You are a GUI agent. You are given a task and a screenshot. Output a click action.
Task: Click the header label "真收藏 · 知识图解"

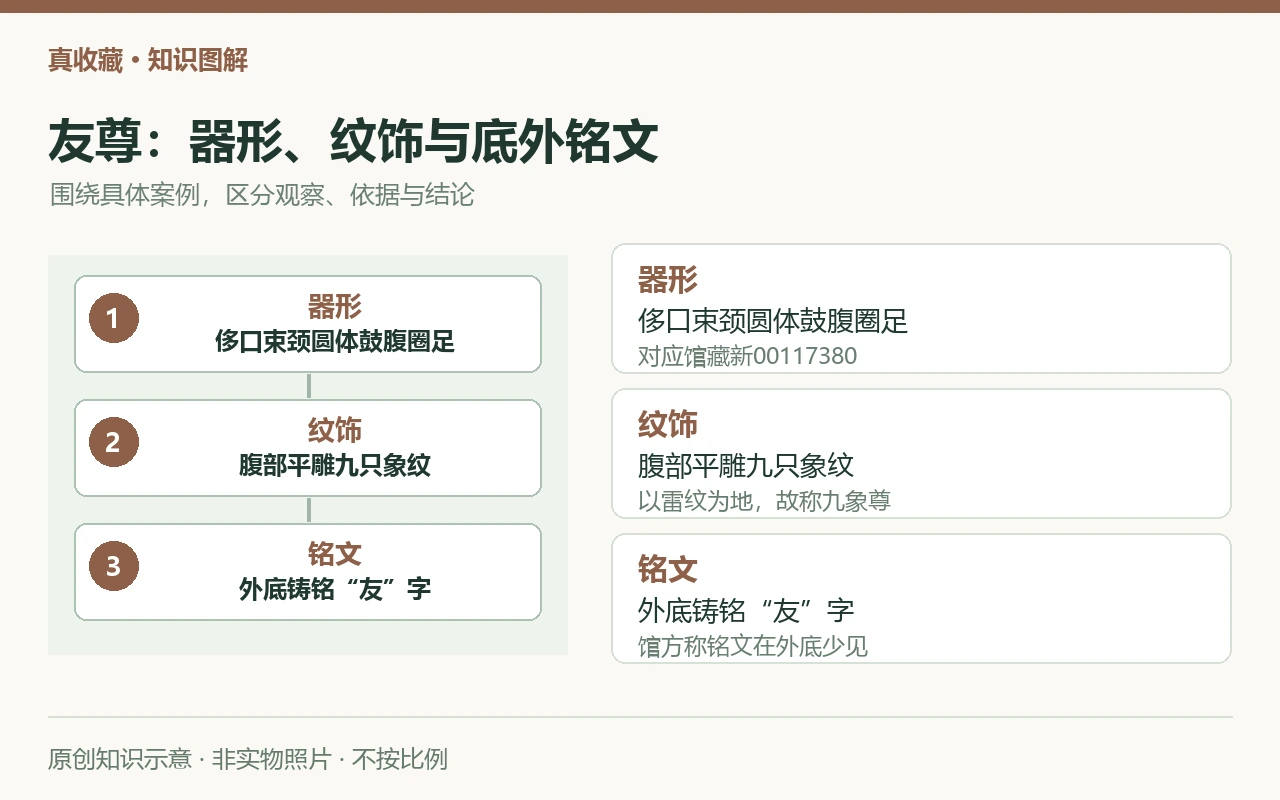point(148,61)
